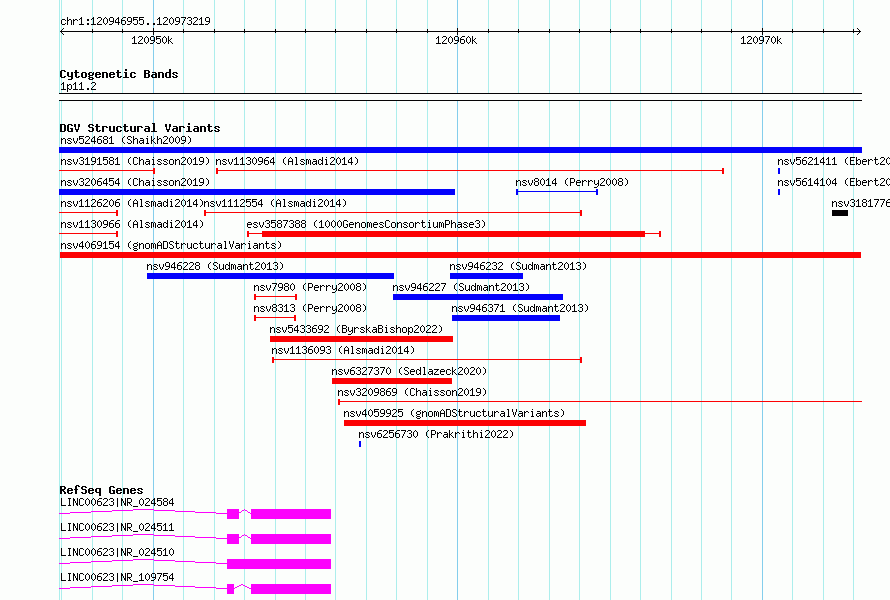890x600 pixels.
Task: Click the 120960k ruler mark
Action: click(x=456, y=40)
